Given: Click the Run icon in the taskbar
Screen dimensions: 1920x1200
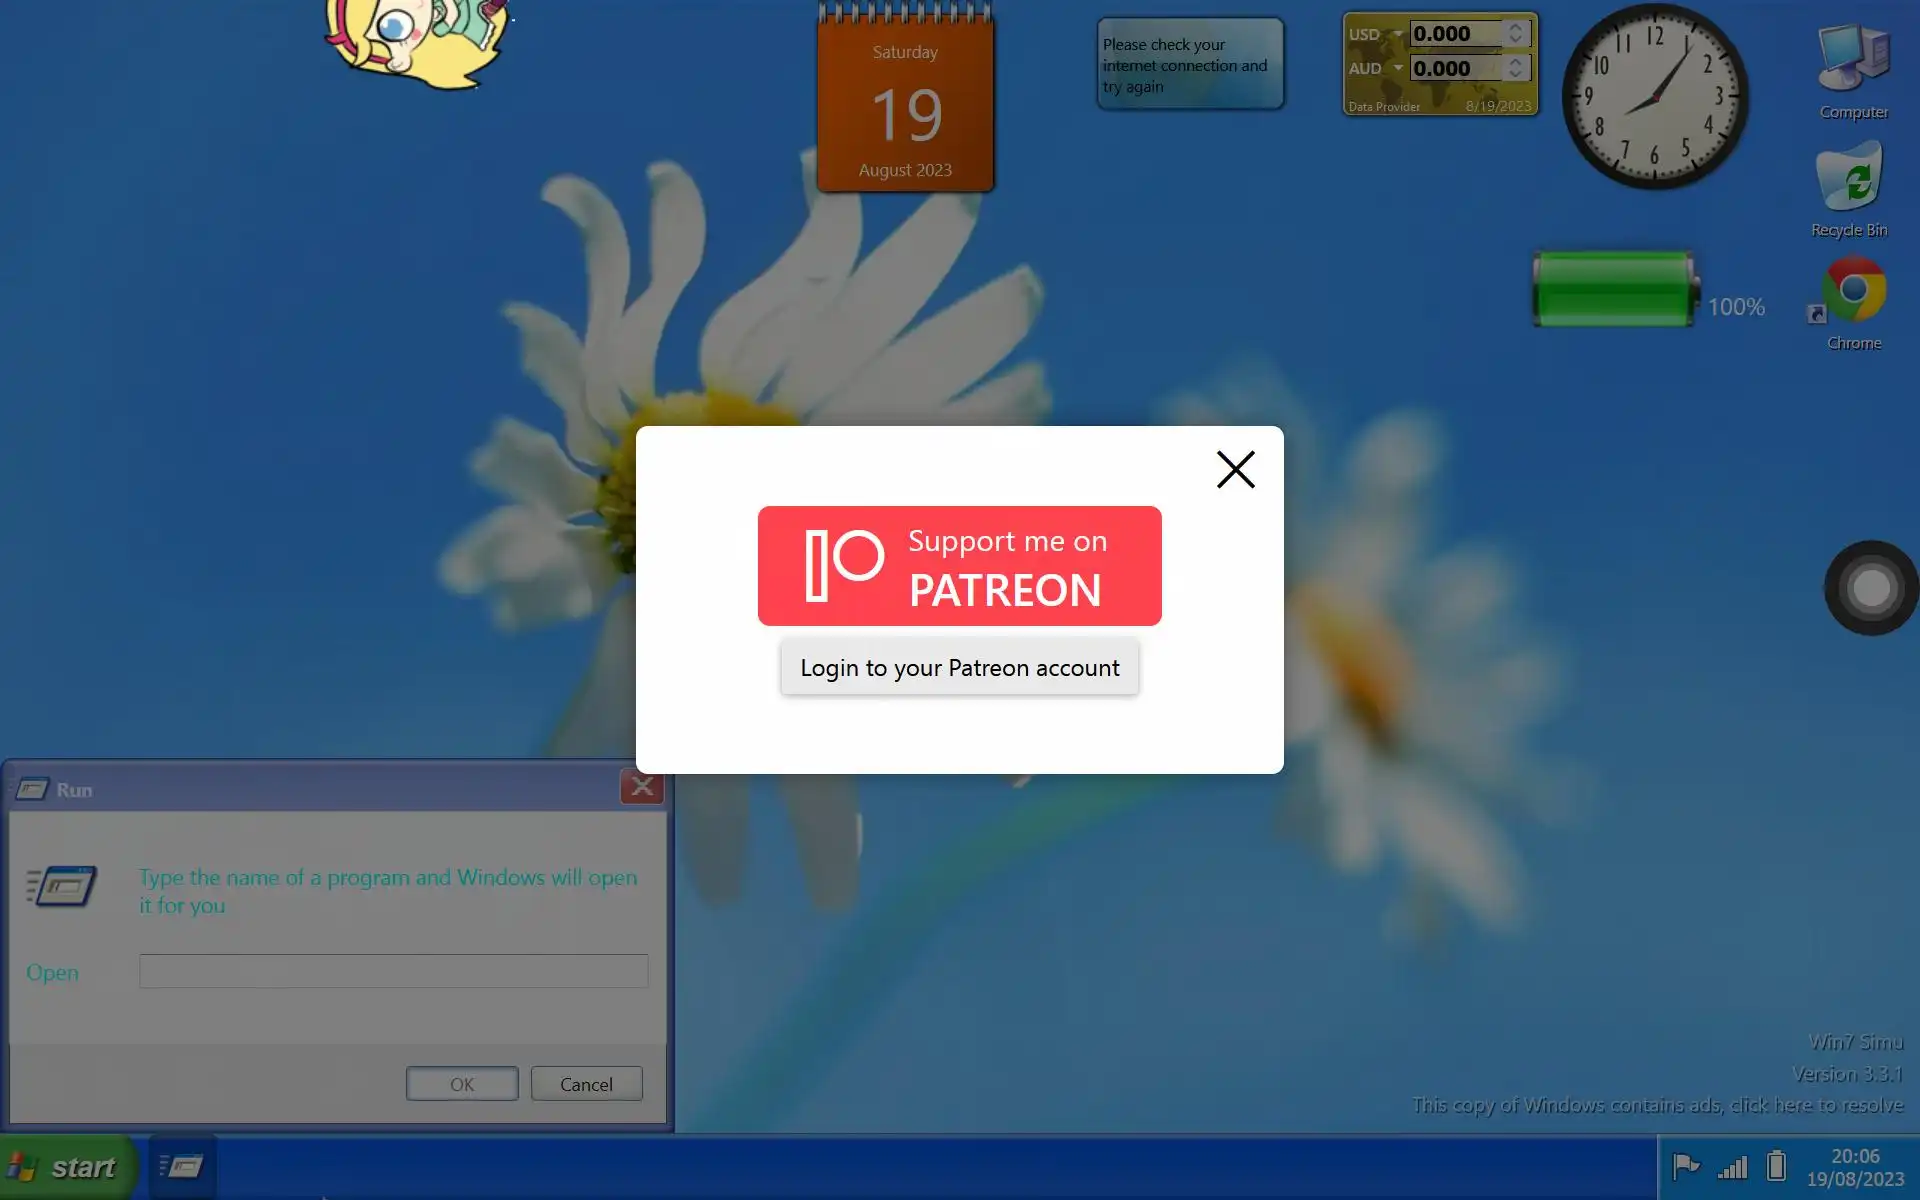Looking at the screenshot, I should pyautogui.click(x=182, y=1166).
